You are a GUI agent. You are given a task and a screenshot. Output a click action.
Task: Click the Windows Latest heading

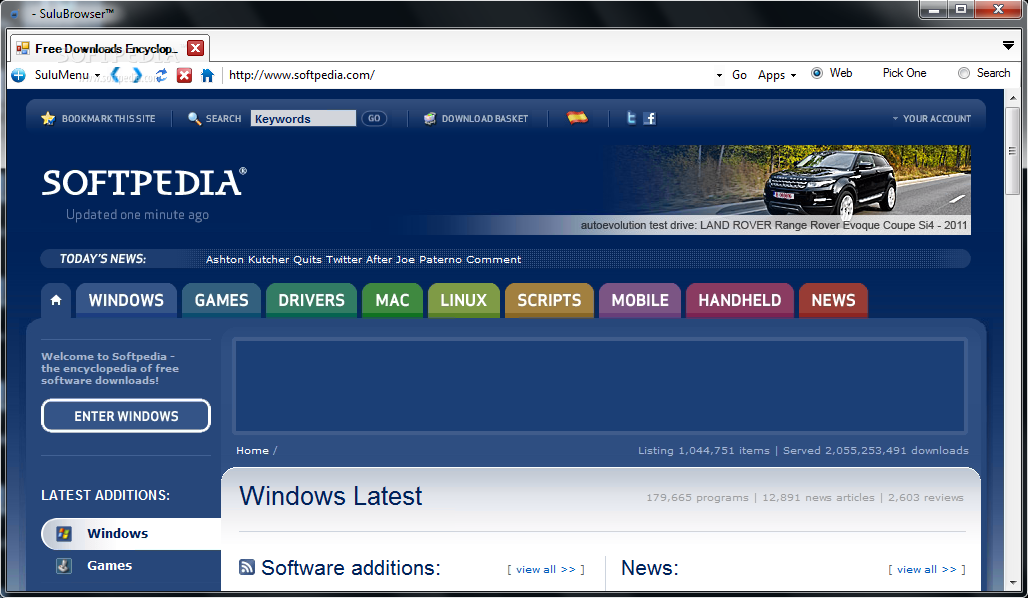click(x=330, y=496)
